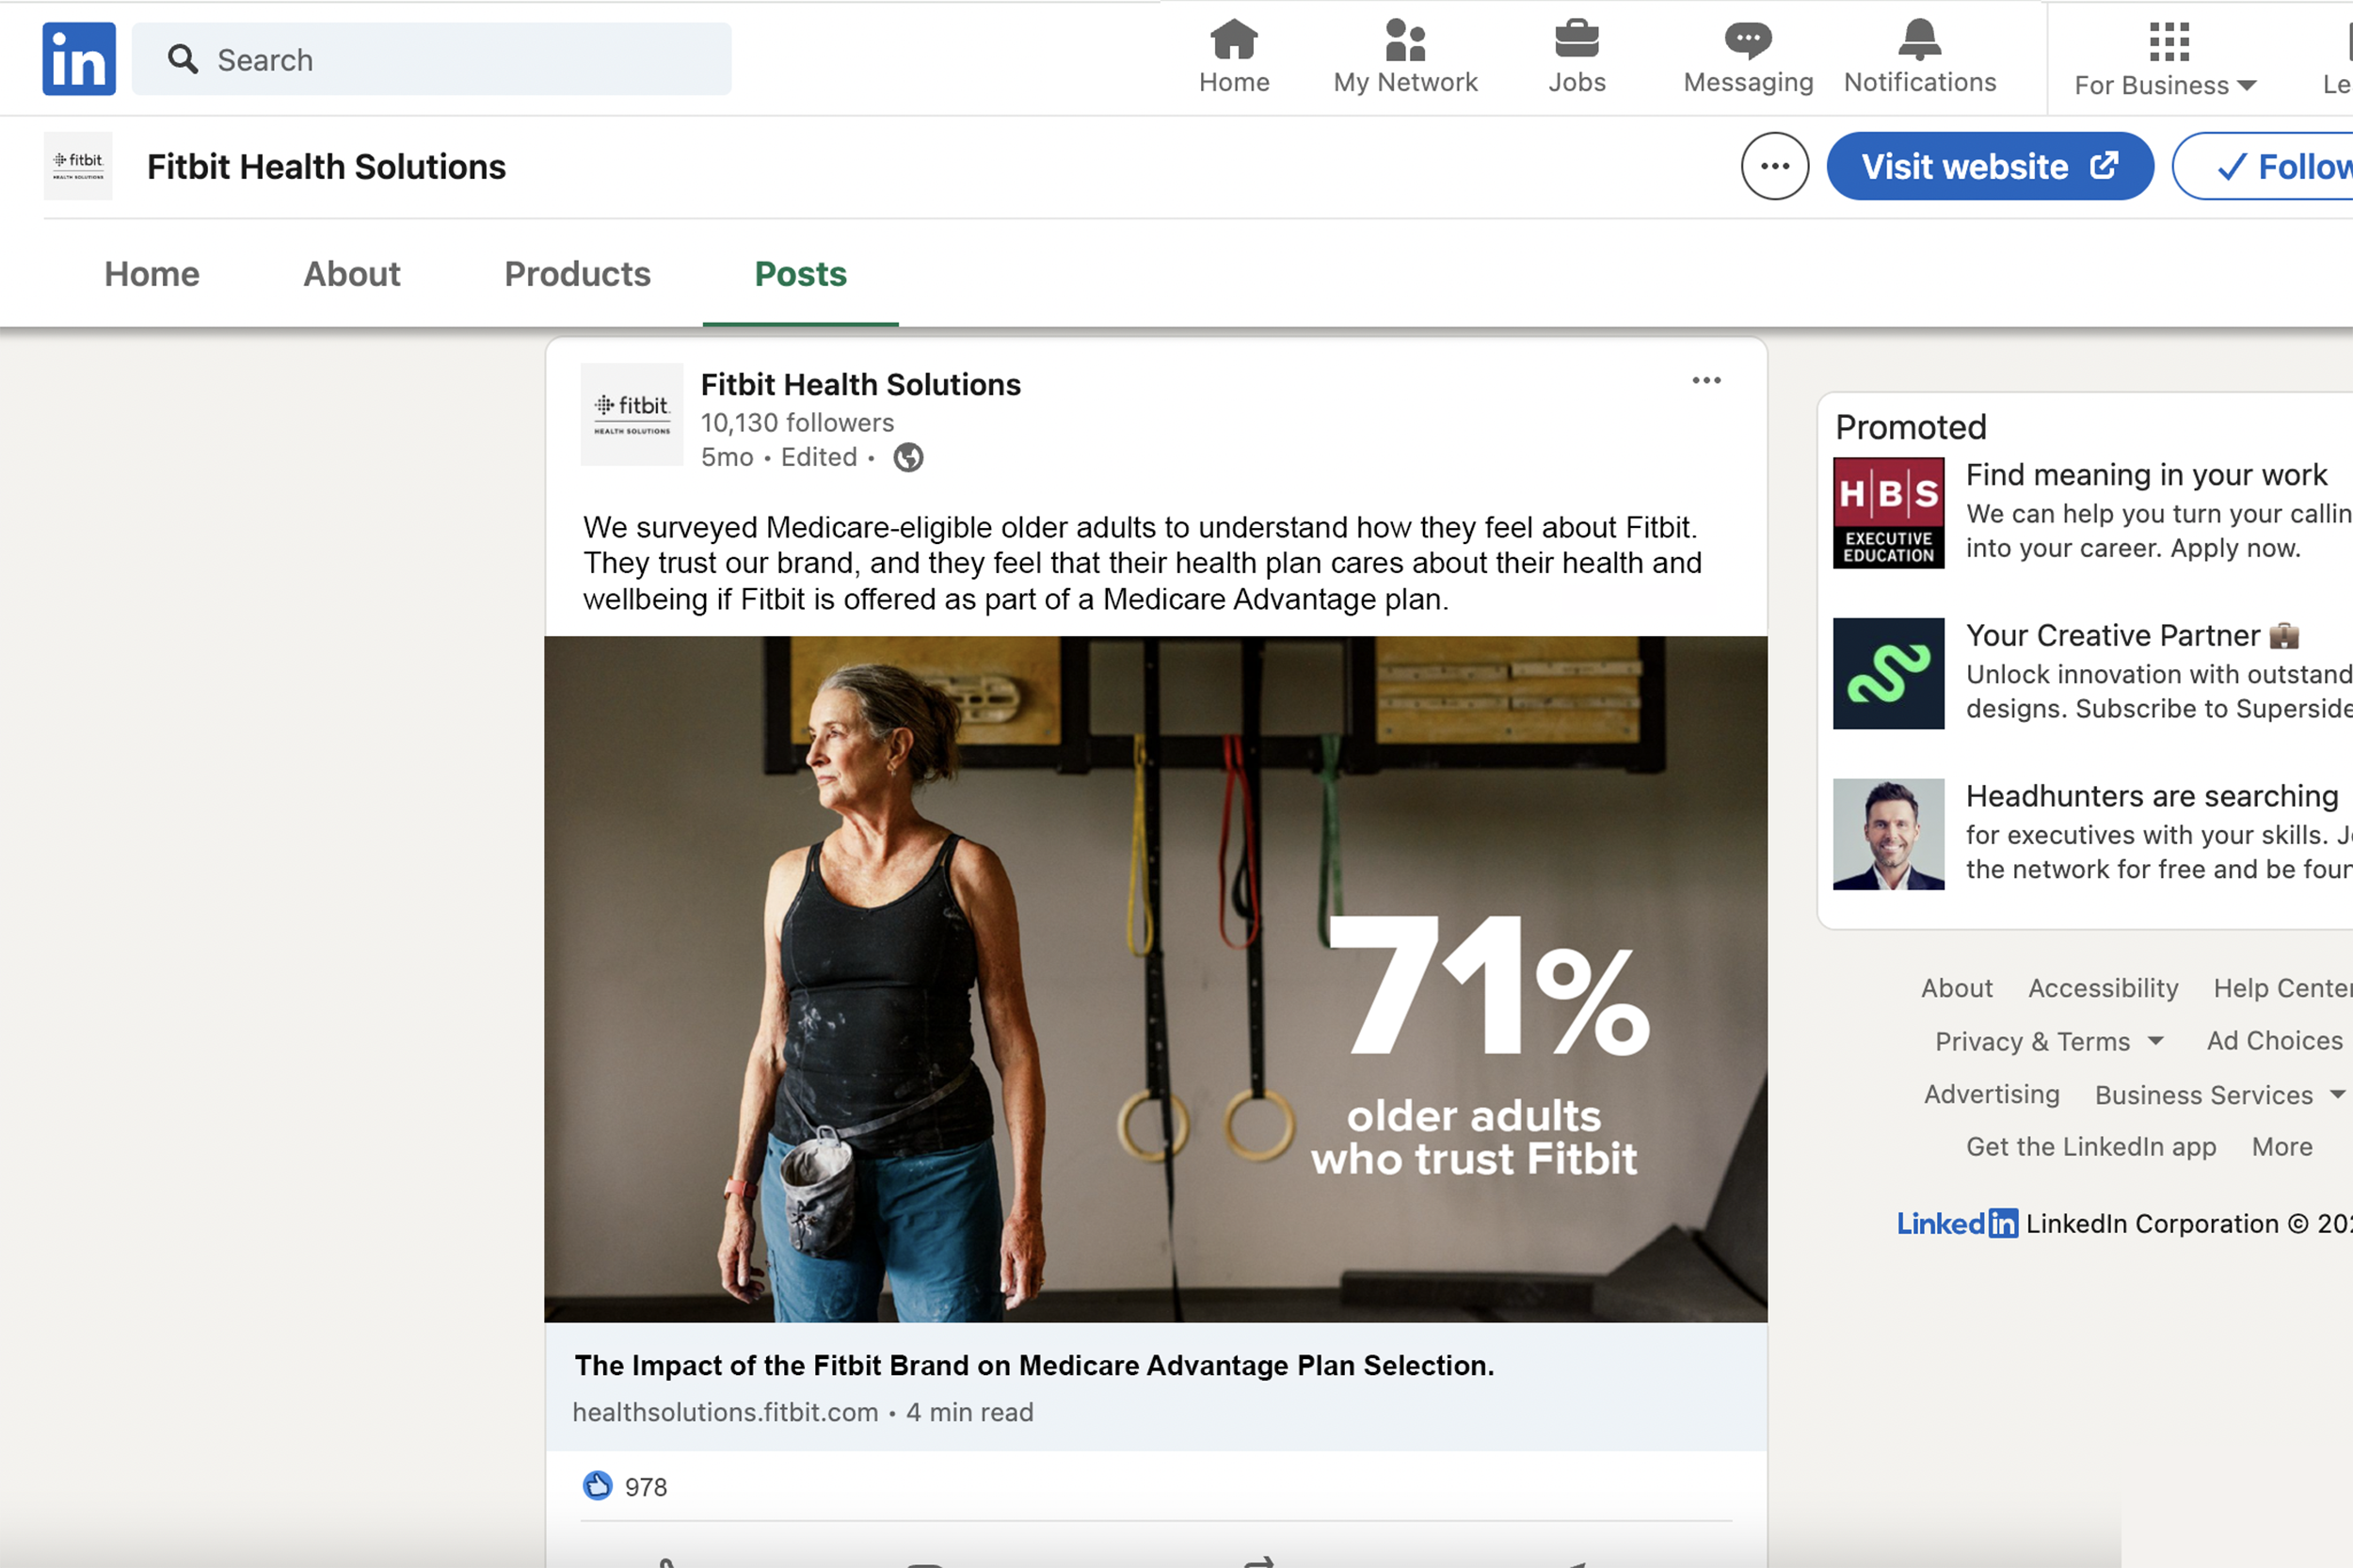Screen dimensions: 2353x1568
Task: Click the Visit website button
Action: pos(1989,167)
